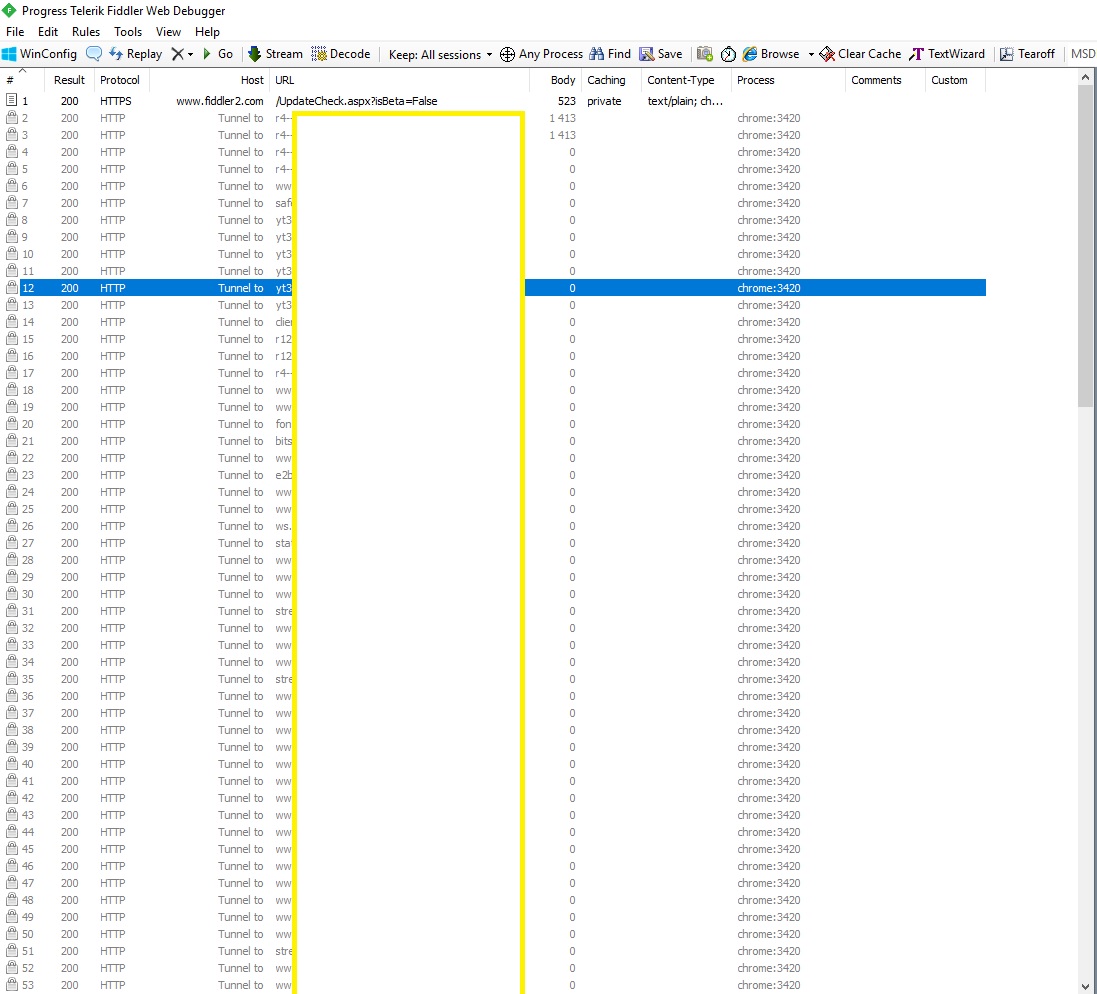This screenshot has height=994, width=1097.
Task: Click the Remove sessions X icon
Action: coord(178,54)
